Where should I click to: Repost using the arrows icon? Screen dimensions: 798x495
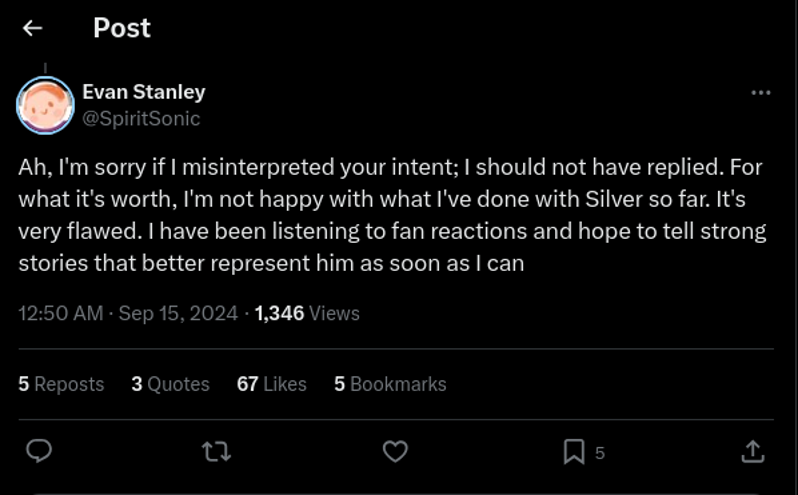coord(216,452)
